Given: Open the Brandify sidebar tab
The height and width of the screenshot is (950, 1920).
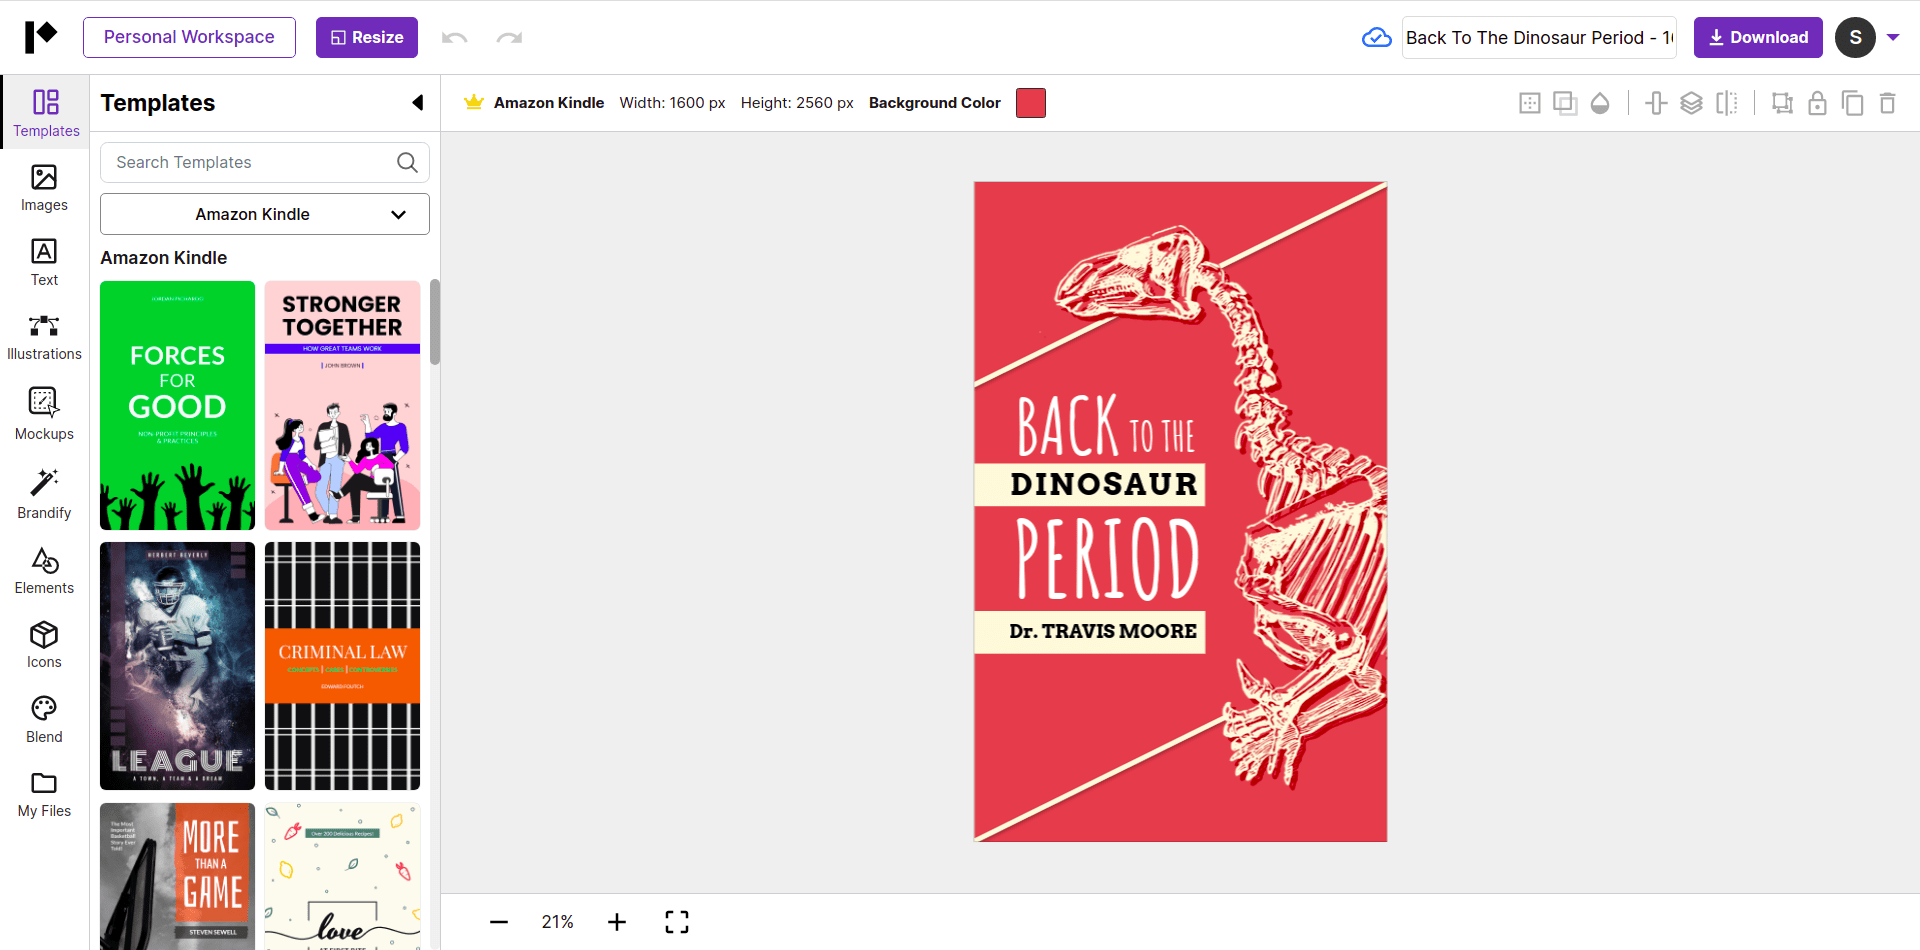Looking at the screenshot, I should [x=45, y=493].
